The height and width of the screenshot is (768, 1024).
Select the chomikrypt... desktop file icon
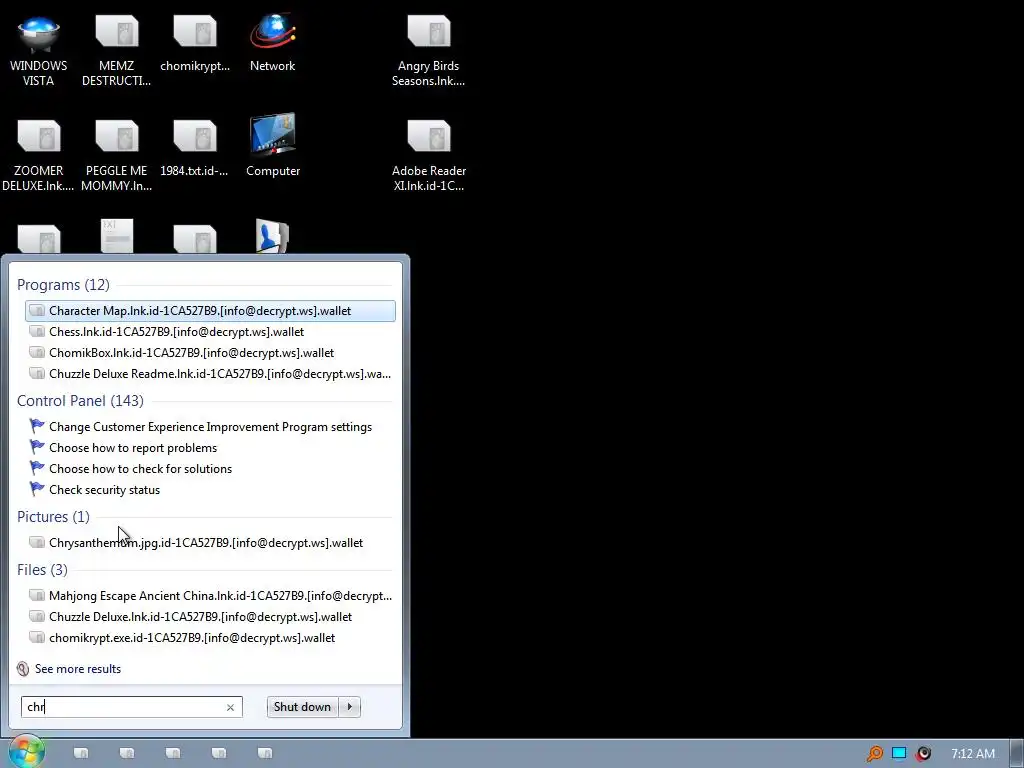(x=195, y=44)
